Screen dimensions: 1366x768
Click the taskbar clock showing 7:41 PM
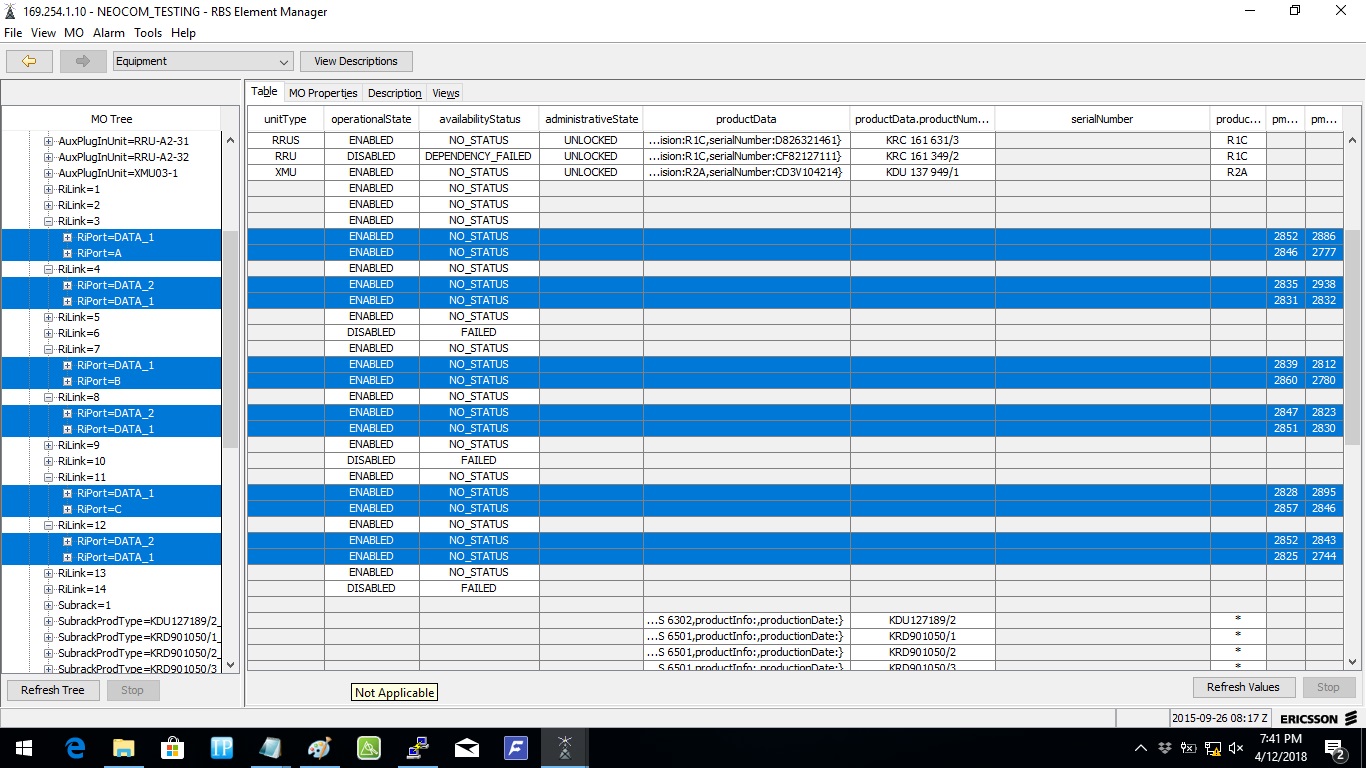1283,748
